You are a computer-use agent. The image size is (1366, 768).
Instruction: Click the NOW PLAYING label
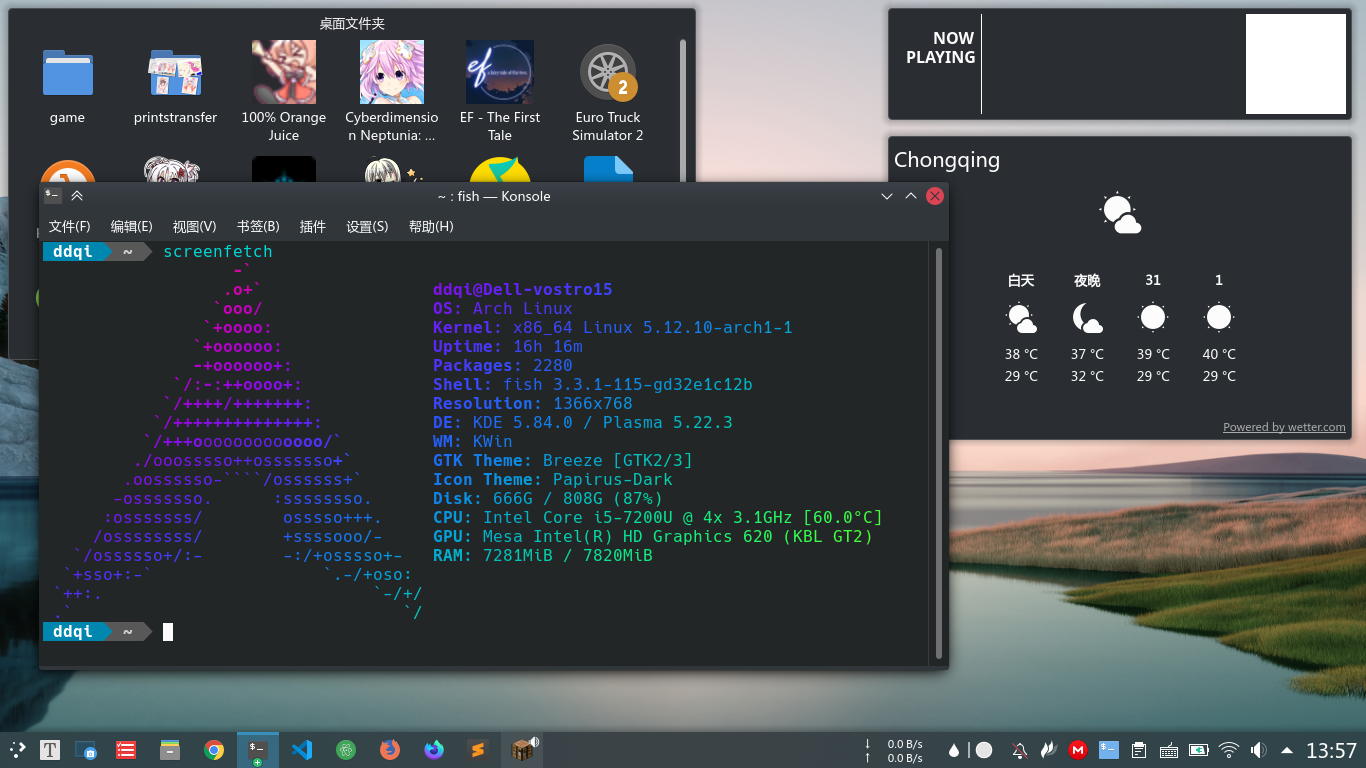(940, 48)
